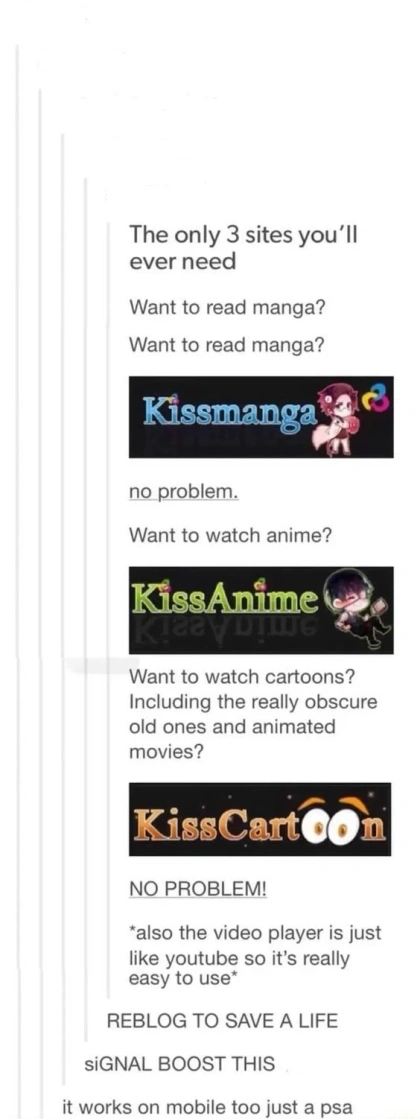420x1119 pixels.
Task: Select the heading 'The only 3 sites you'll ever need'
Action: click(x=242, y=248)
